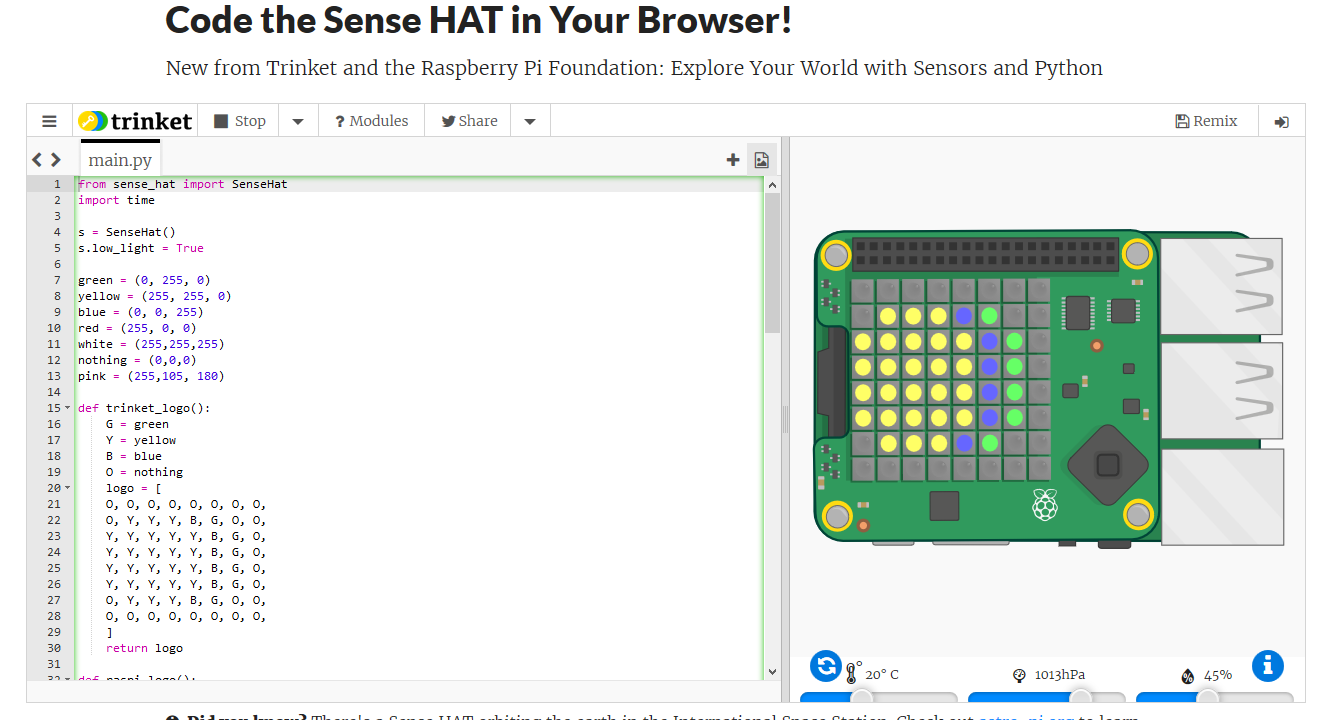Screen dimensions: 1339x720
Task: Click the thermometer icon next to 20° C
Action: pyautogui.click(x=853, y=673)
